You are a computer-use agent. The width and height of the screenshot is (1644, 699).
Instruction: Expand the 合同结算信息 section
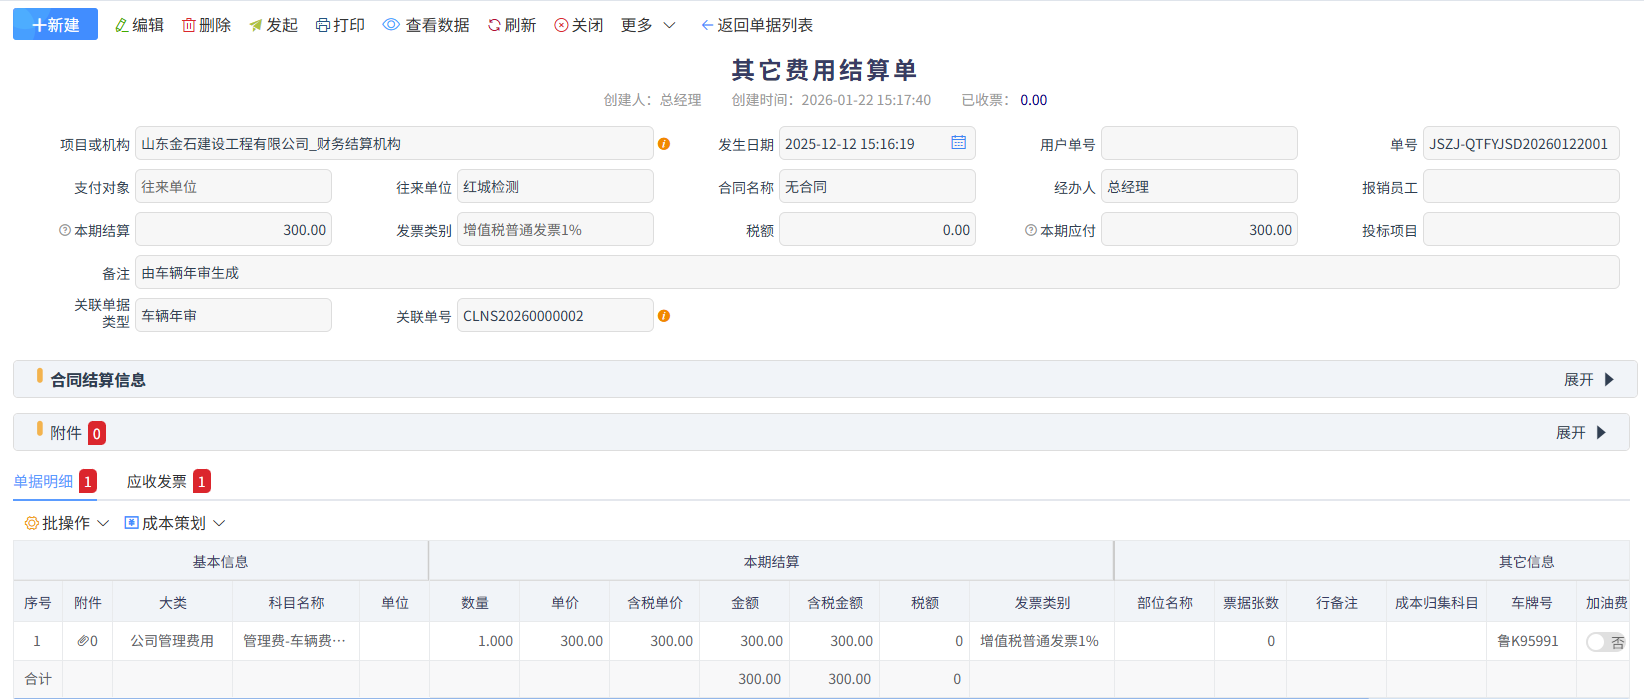1590,380
